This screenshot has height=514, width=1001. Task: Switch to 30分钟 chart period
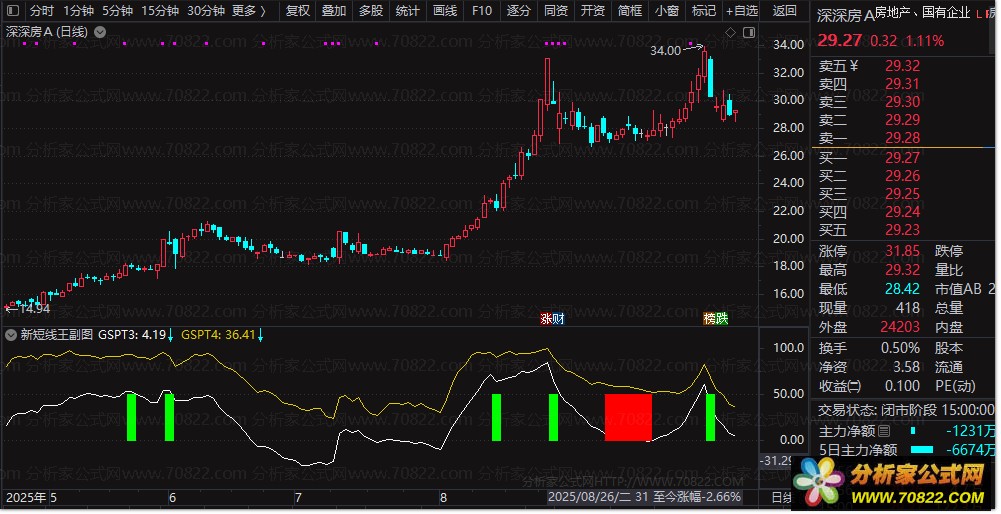[206, 10]
